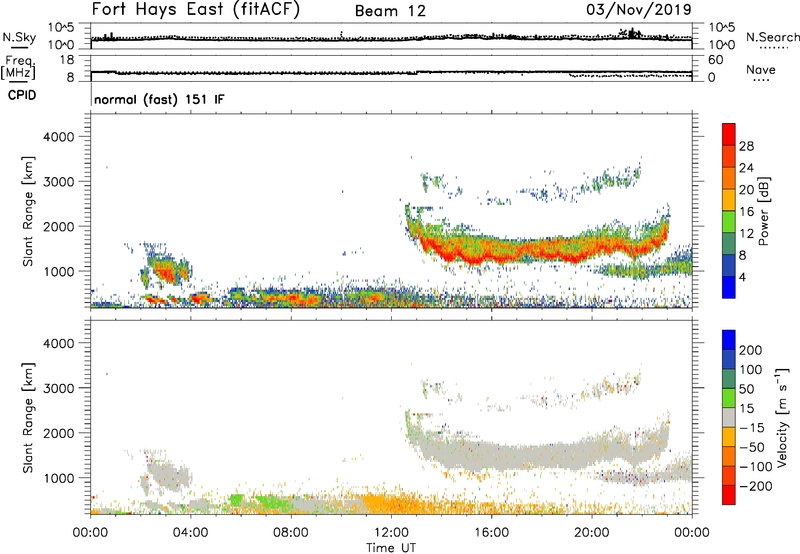The height and width of the screenshot is (554, 800).
Task: Click the red bottom segment of velocity colorbar
Action: pos(729,495)
